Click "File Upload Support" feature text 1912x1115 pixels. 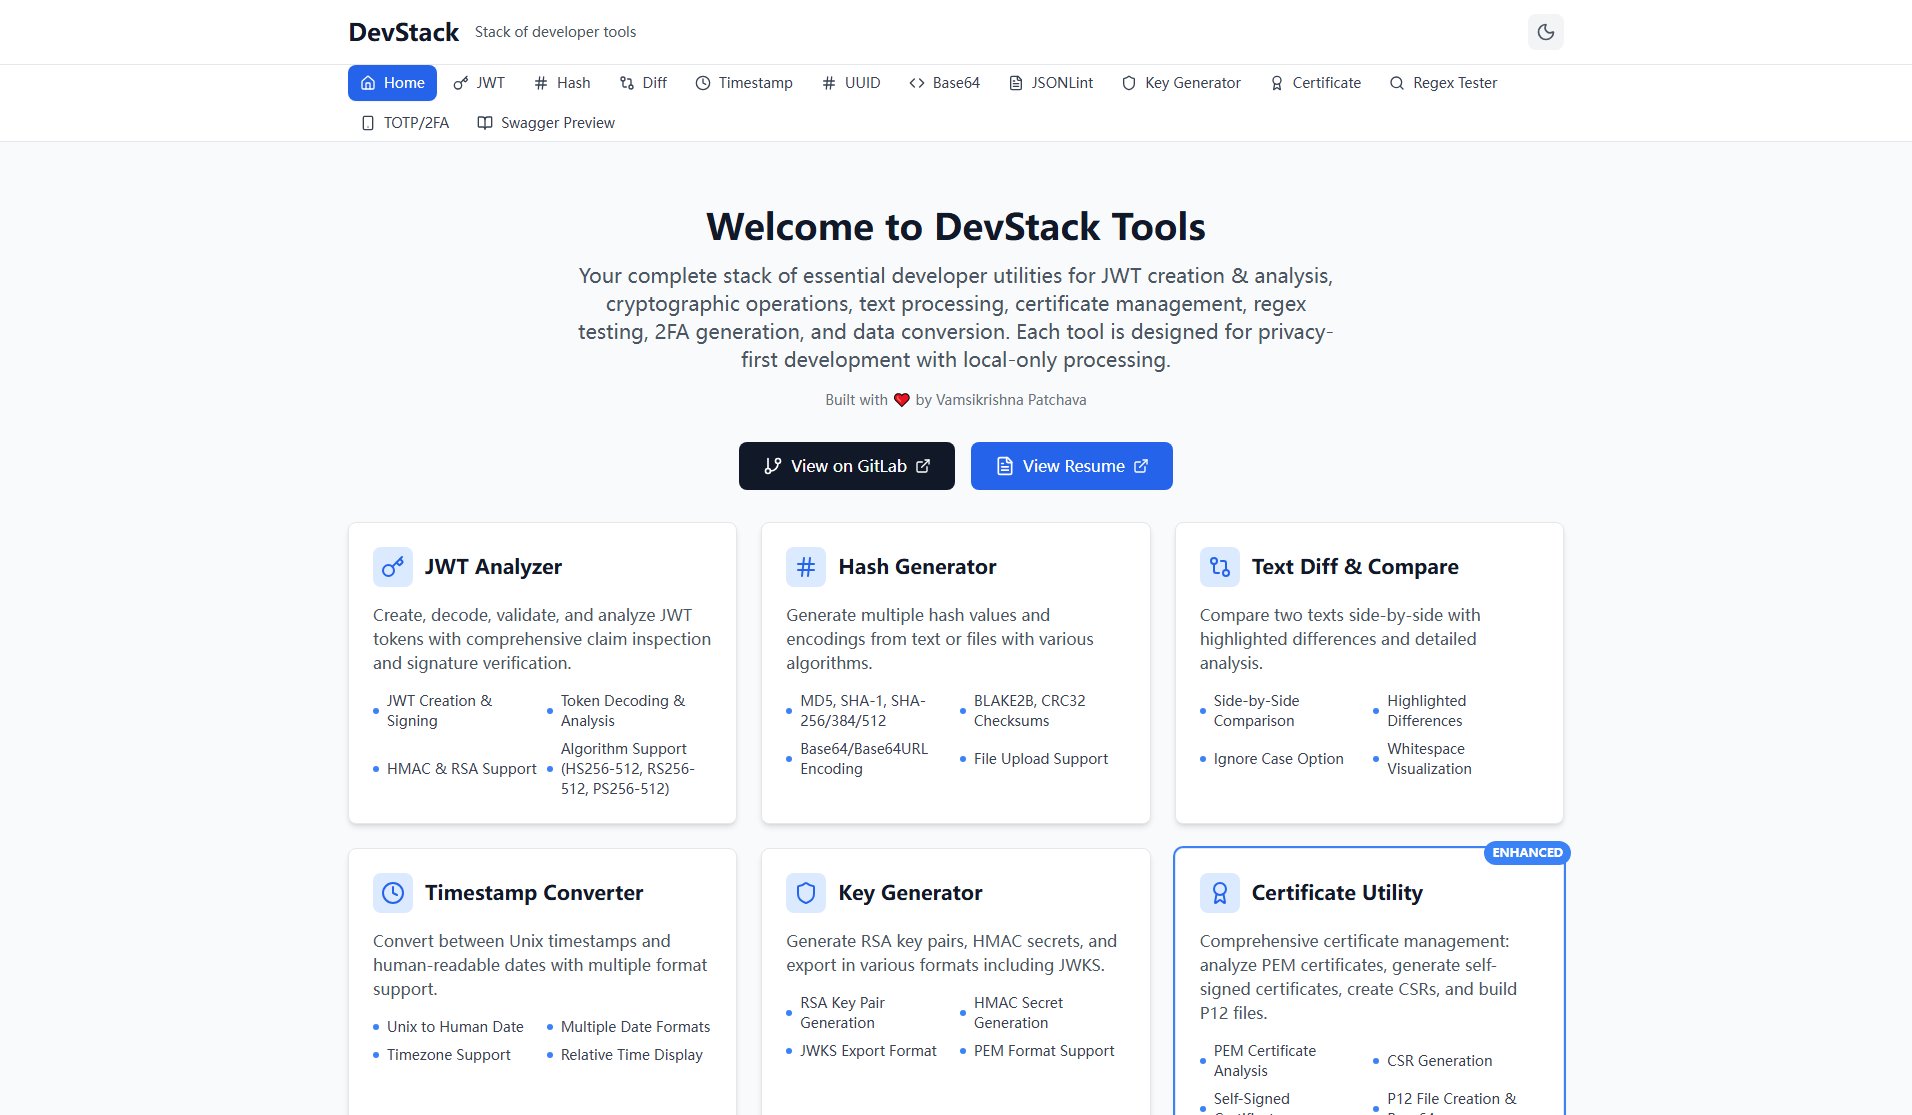point(1041,759)
